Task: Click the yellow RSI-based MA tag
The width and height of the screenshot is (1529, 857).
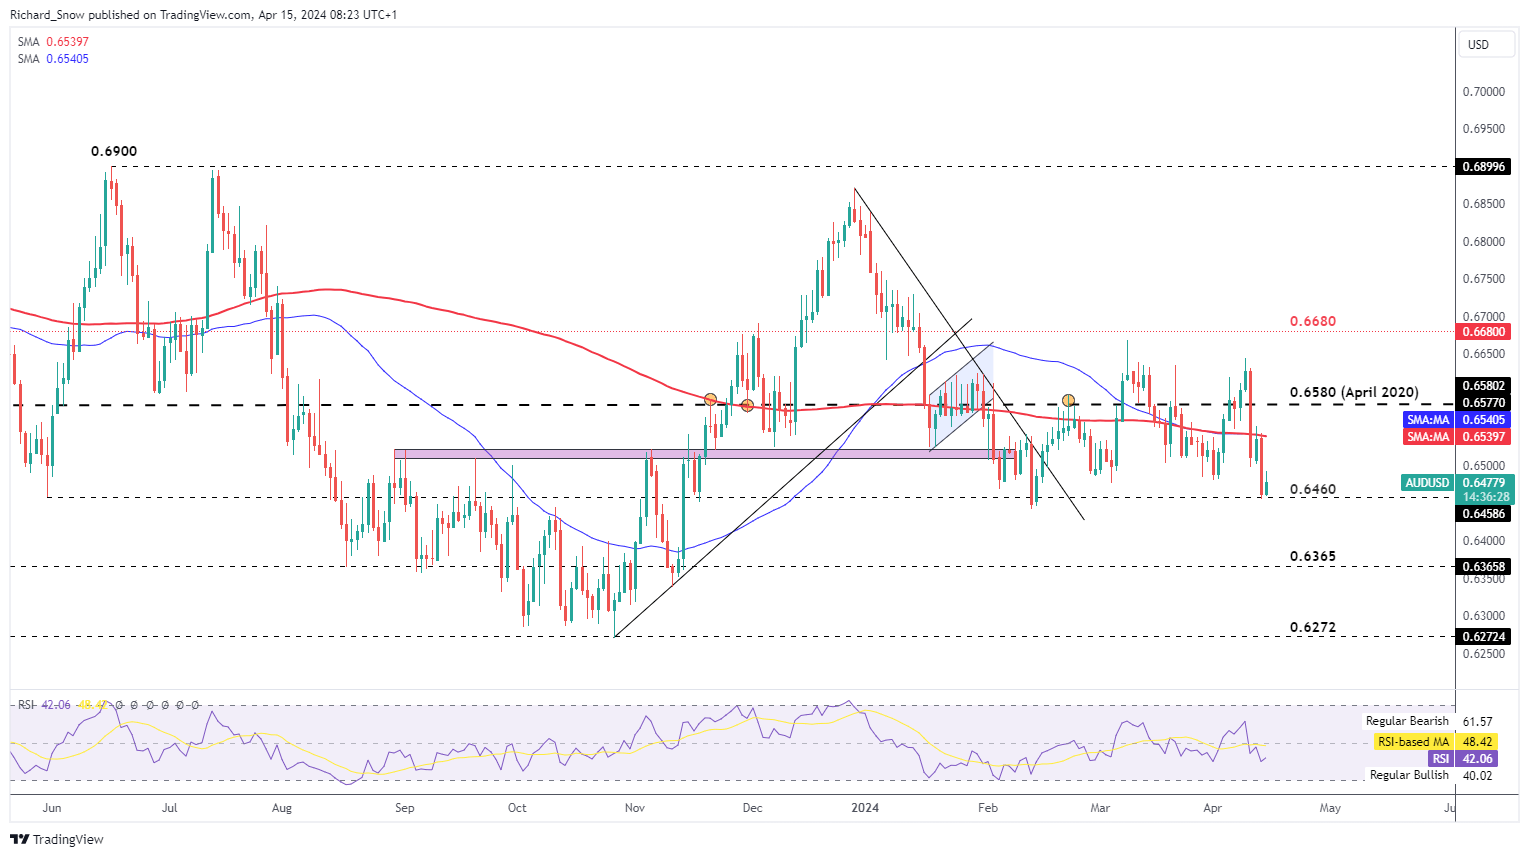Action: pyautogui.click(x=1413, y=742)
